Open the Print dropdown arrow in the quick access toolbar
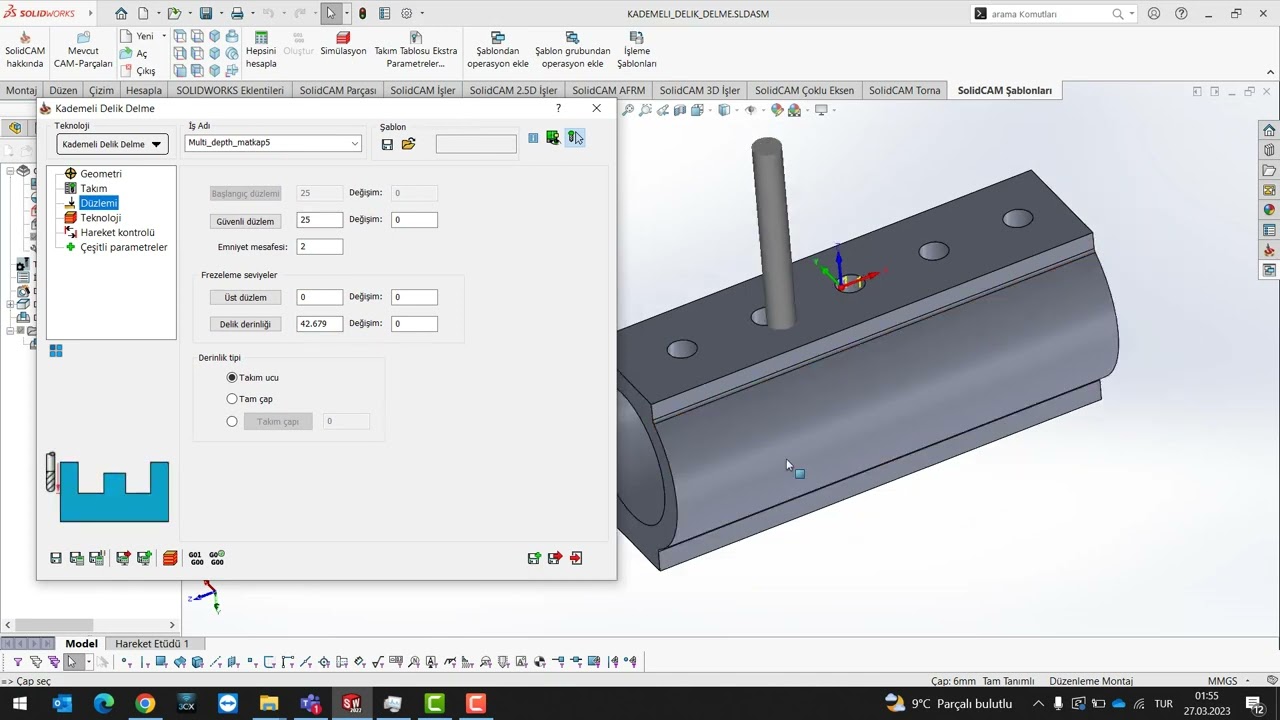This screenshot has width=1280, height=720. pos(251,14)
